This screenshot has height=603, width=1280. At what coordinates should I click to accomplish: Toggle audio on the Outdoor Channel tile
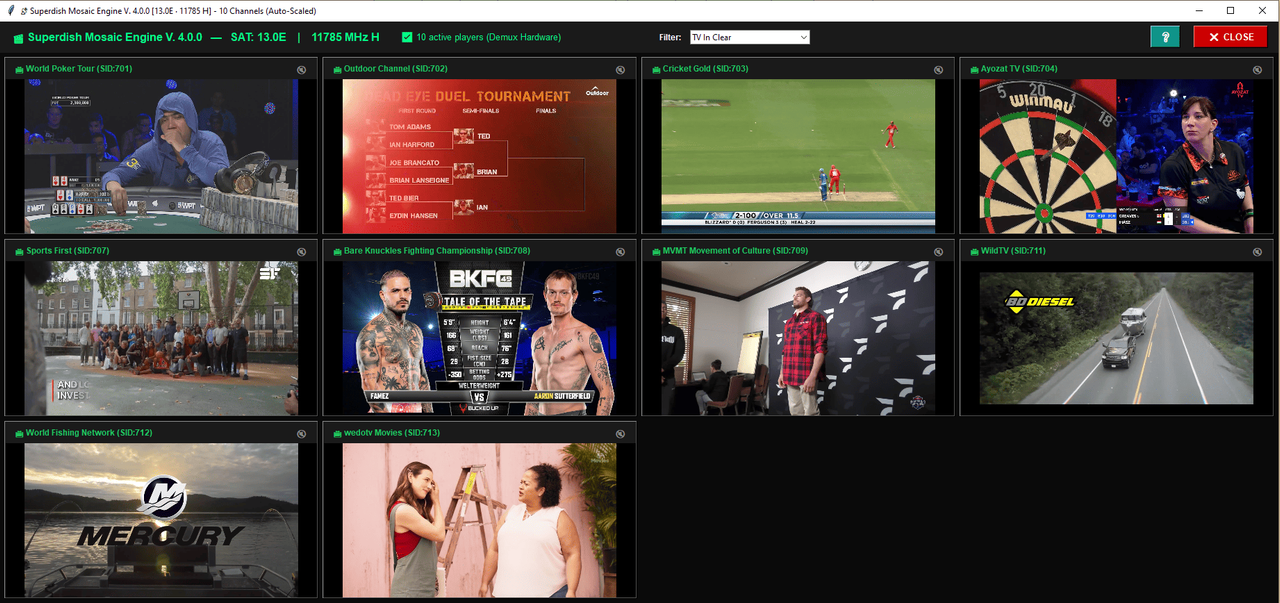[620, 70]
